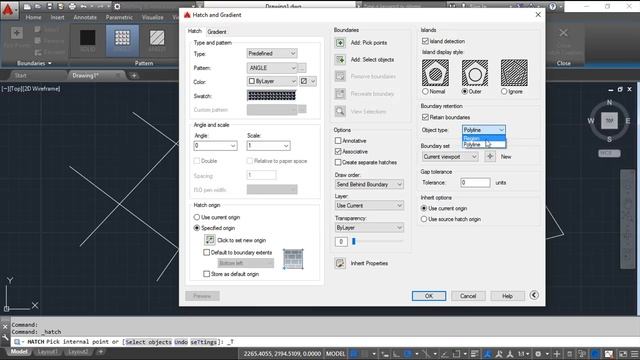Select the Outer island style thumbnail
The width and height of the screenshot is (640, 360).
[475, 73]
